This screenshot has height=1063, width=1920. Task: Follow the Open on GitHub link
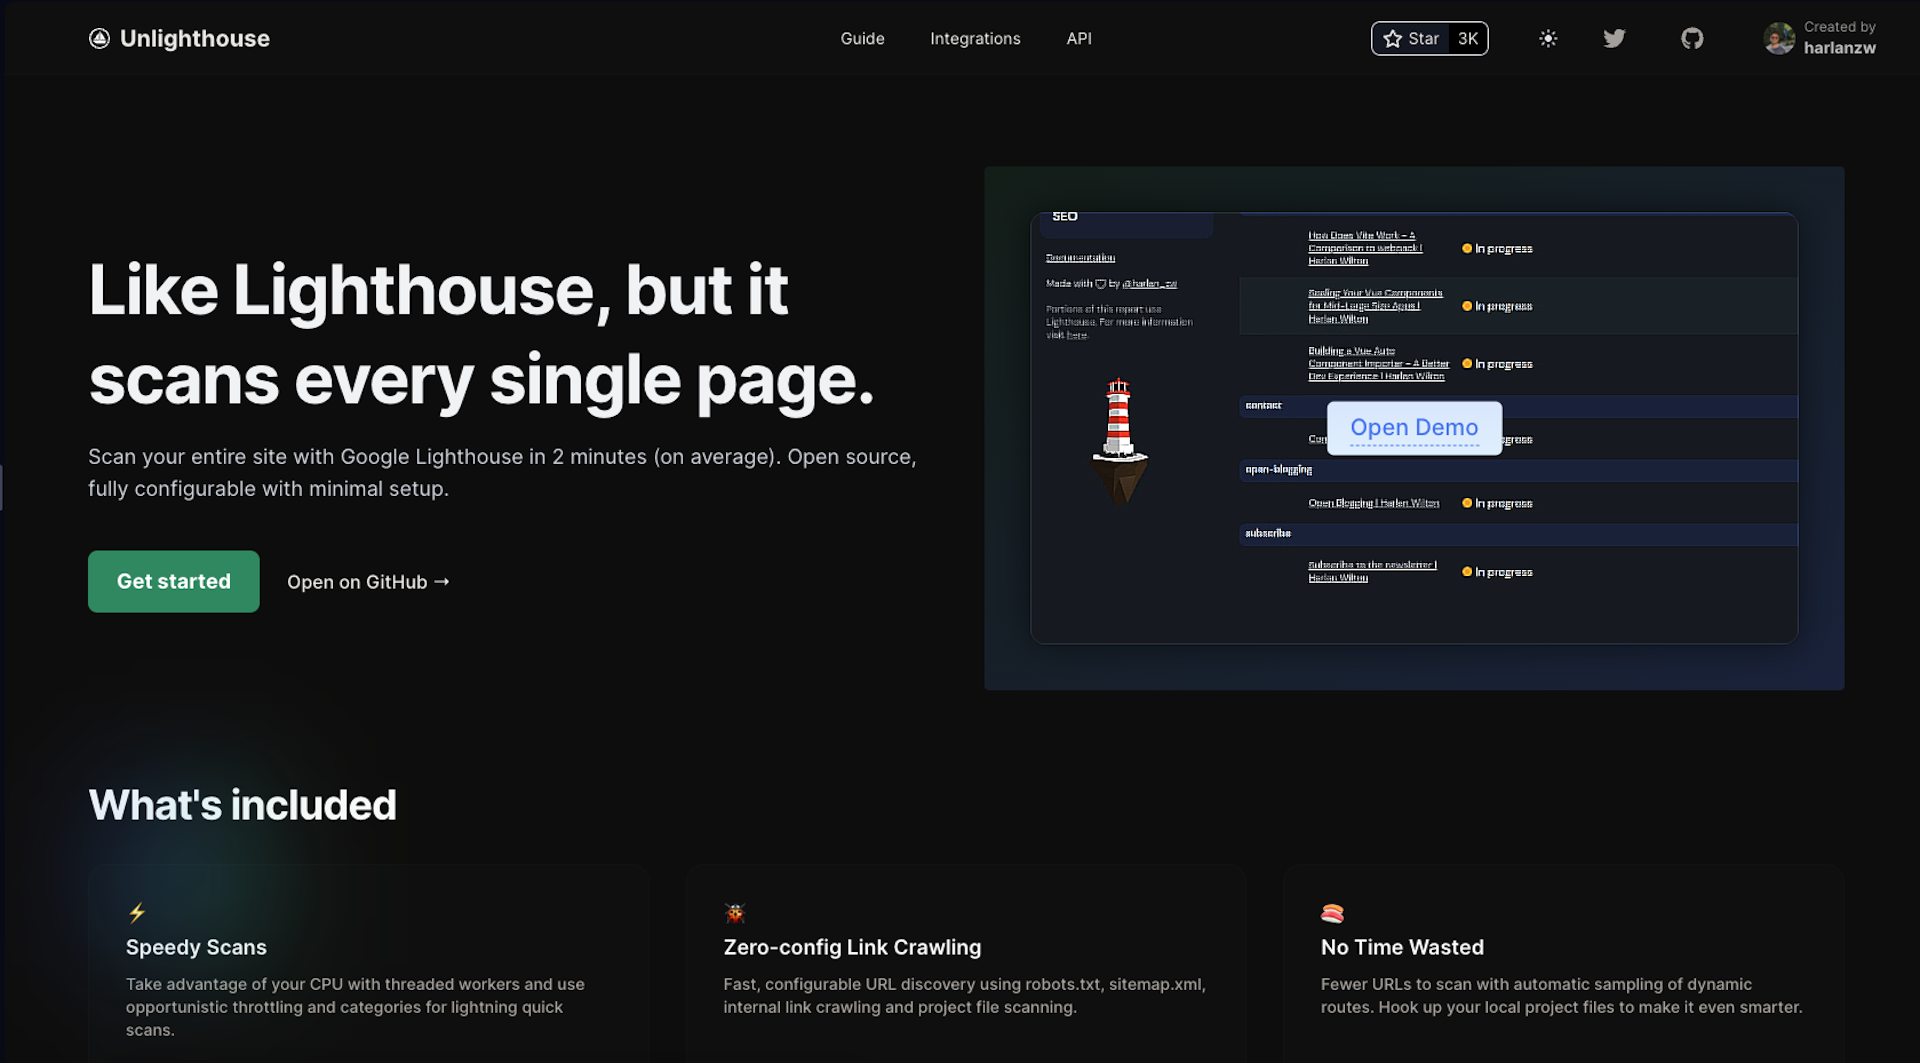pyautogui.click(x=368, y=581)
